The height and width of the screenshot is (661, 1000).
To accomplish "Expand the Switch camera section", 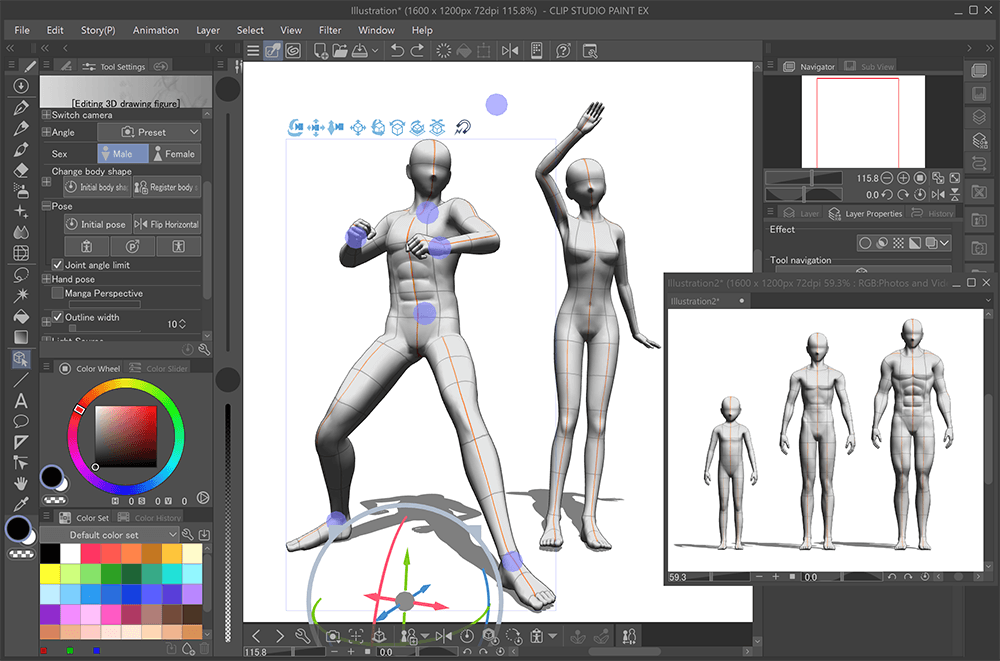I will pos(46,115).
